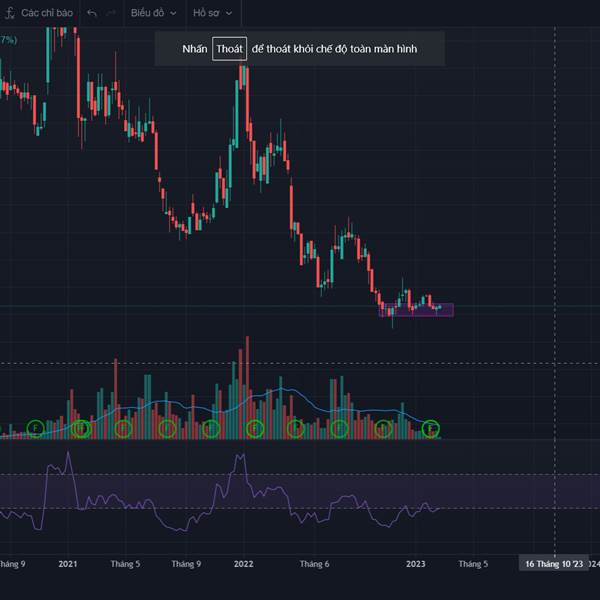600x600 pixels.
Task: Click the 2022 label on the time axis
Action: click(x=243, y=564)
